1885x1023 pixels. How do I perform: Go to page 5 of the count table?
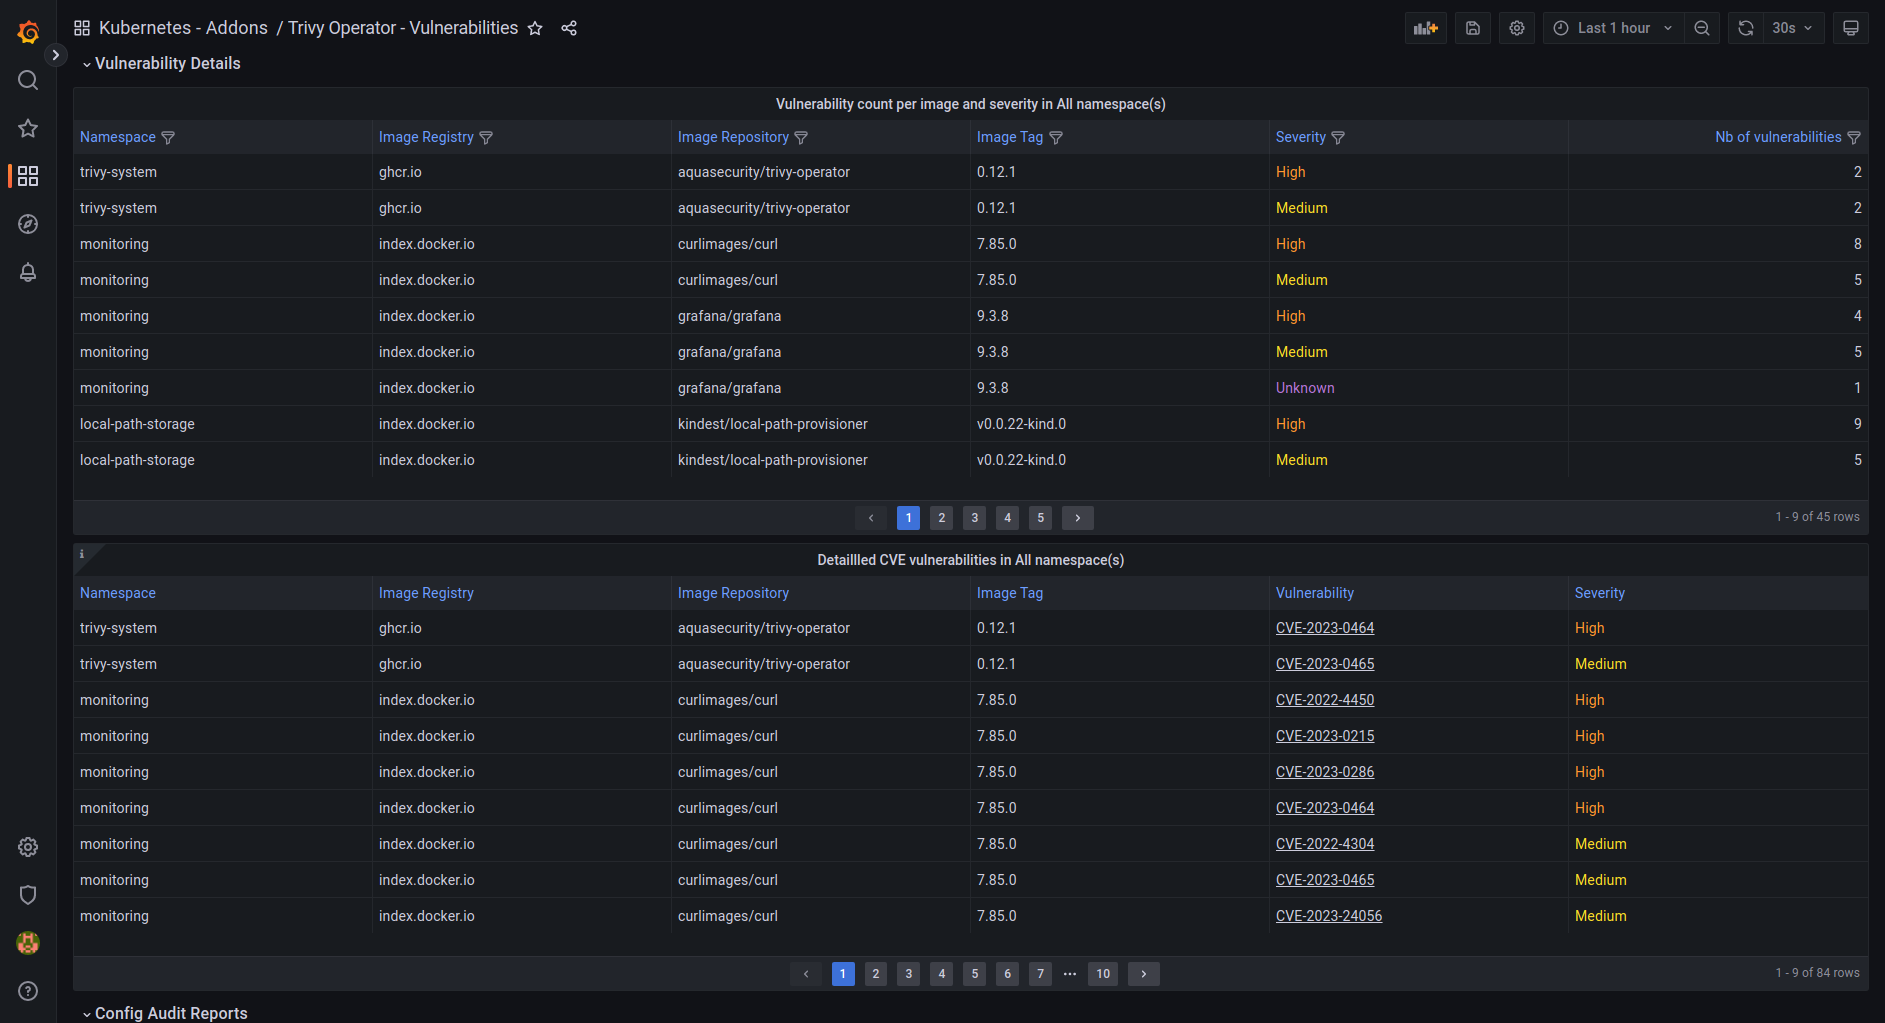tap(1040, 518)
